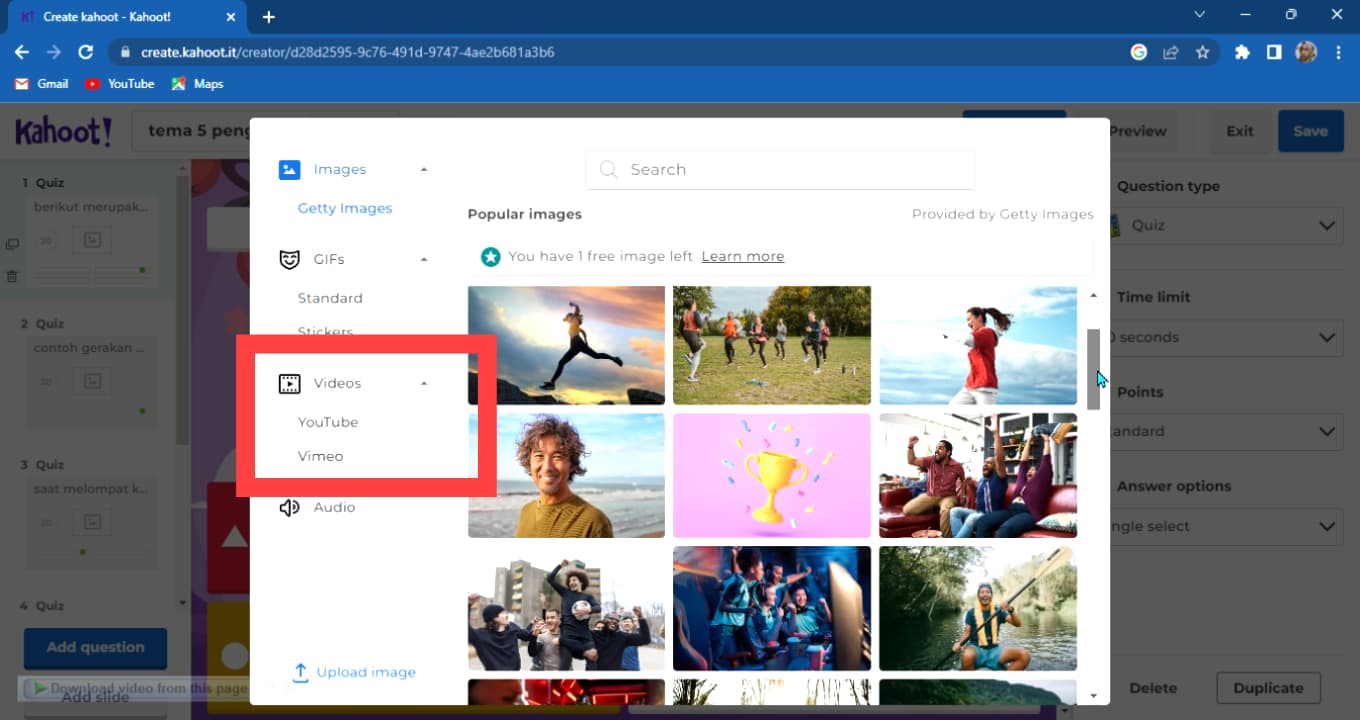View site information lock icon
This screenshot has height=720, width=1360.
(126, 52)
